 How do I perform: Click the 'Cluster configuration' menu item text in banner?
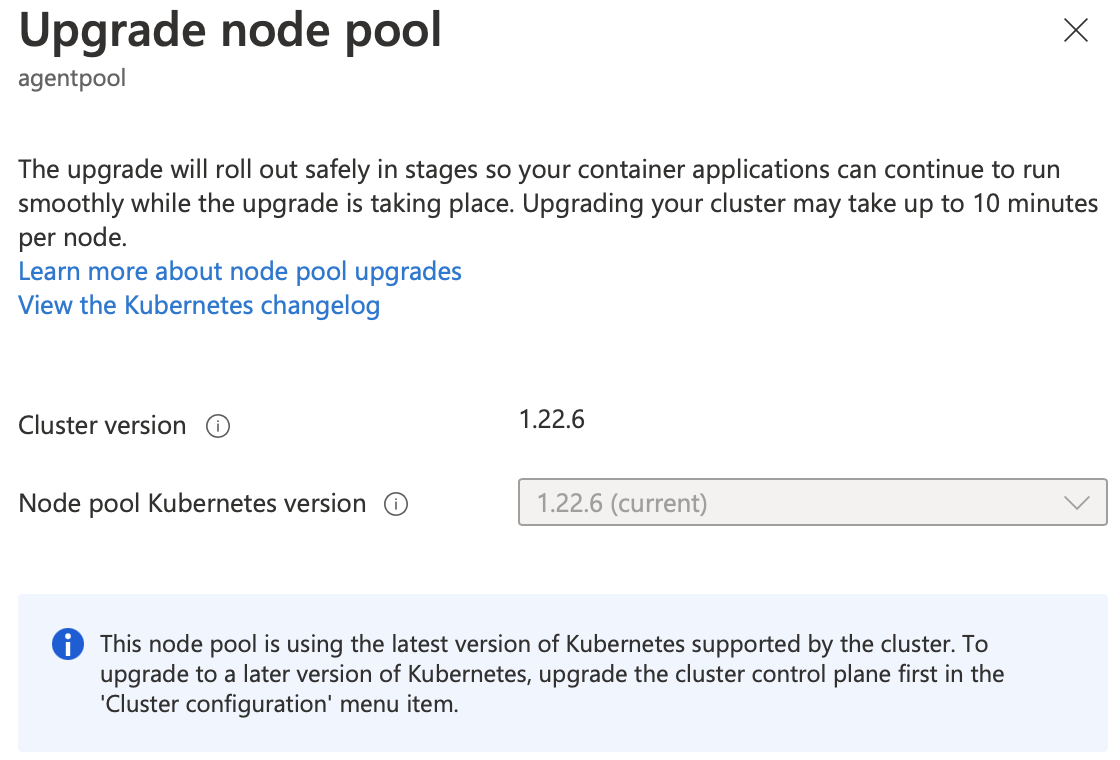pos(279,704)
